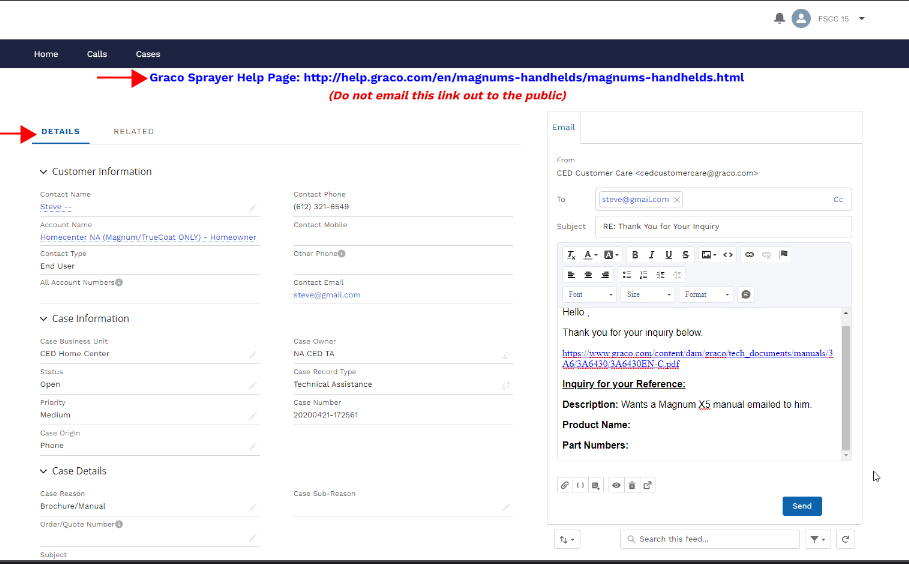Insert a bulleted list
The height and width of the screenshot is (564, 909).
tap(627, 275)
